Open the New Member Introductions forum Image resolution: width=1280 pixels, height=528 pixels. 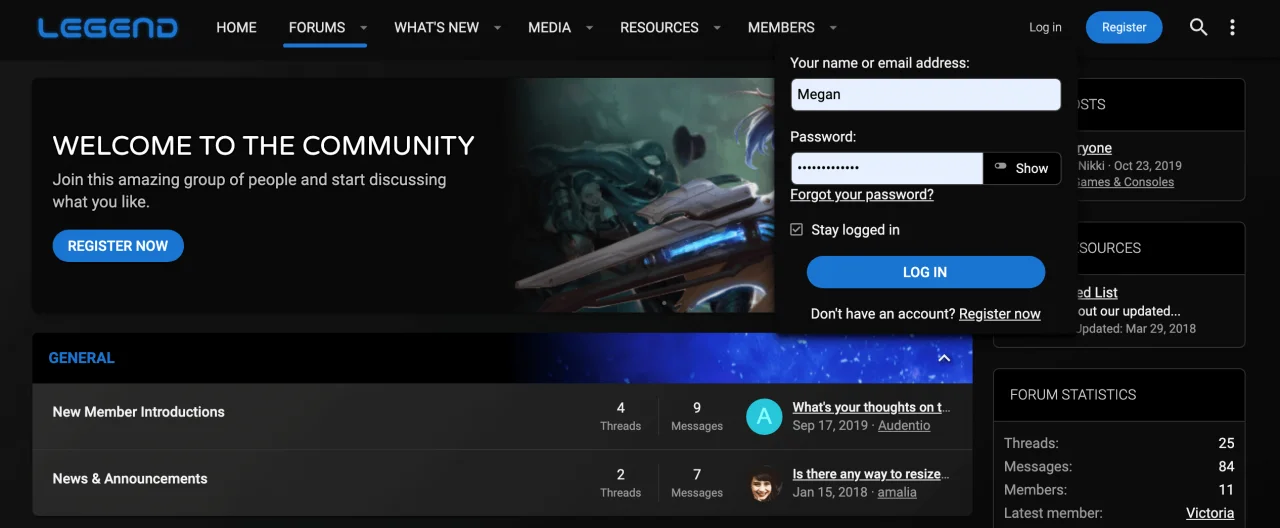click(139, 412)
